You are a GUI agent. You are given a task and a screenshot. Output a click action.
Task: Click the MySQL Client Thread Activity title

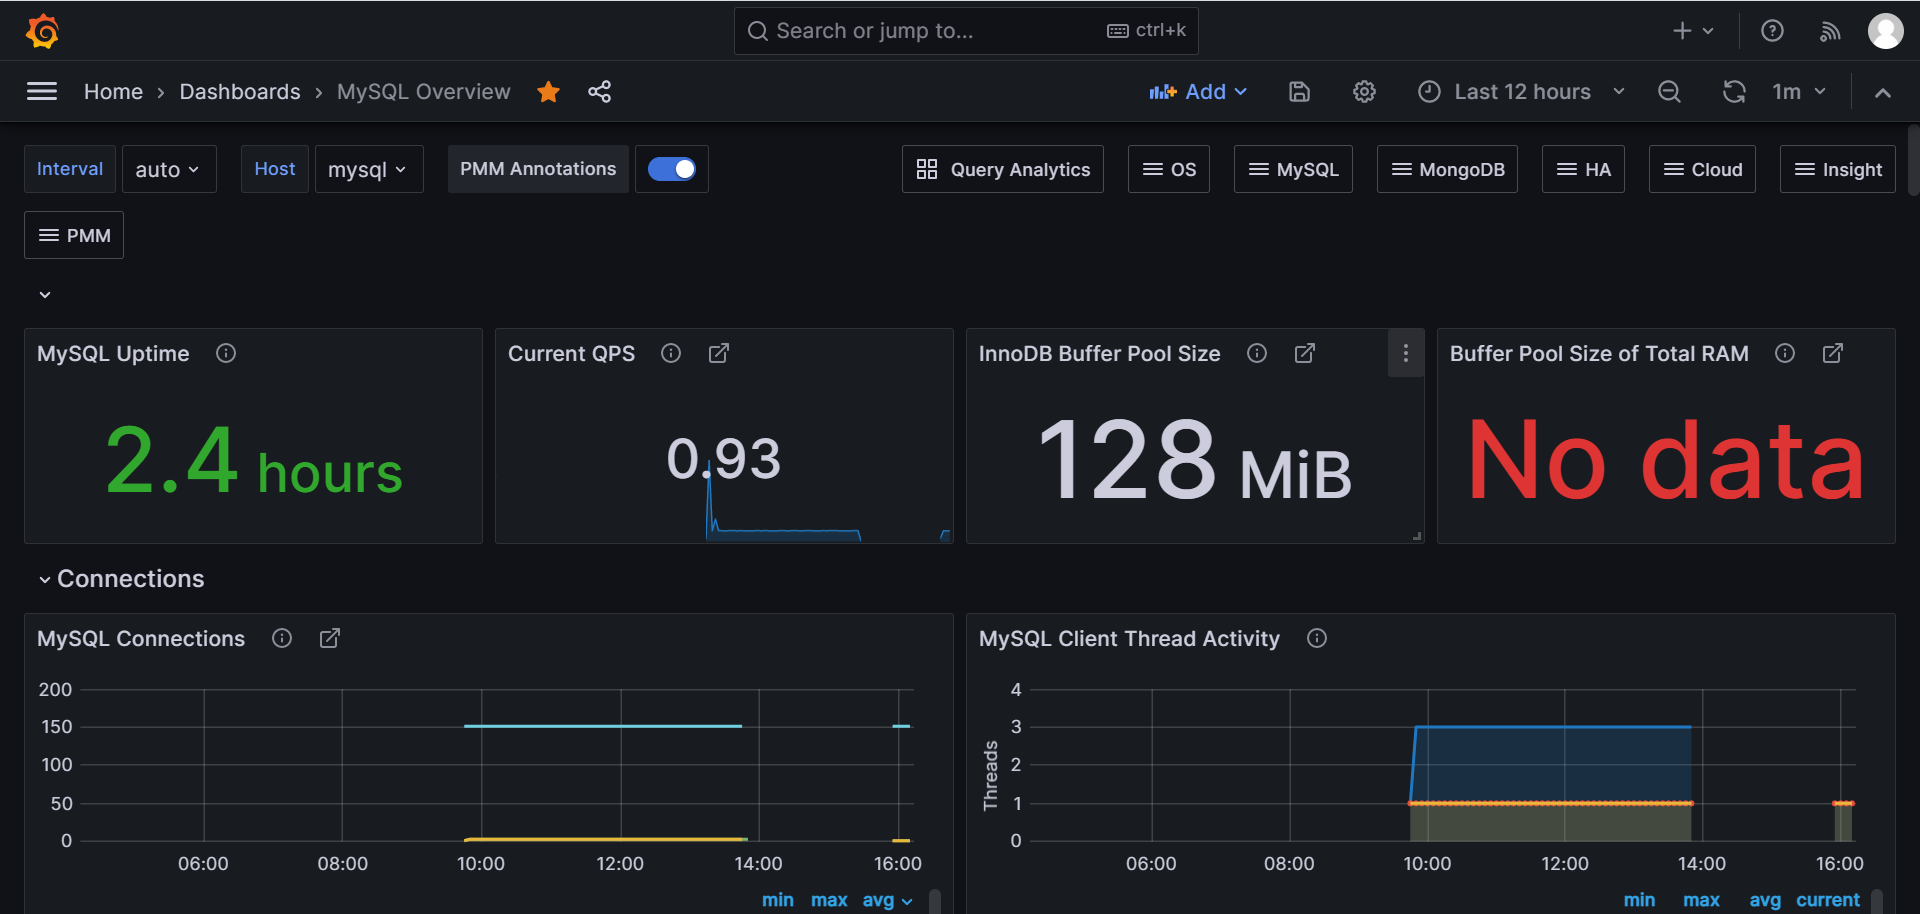[1129, 638]
